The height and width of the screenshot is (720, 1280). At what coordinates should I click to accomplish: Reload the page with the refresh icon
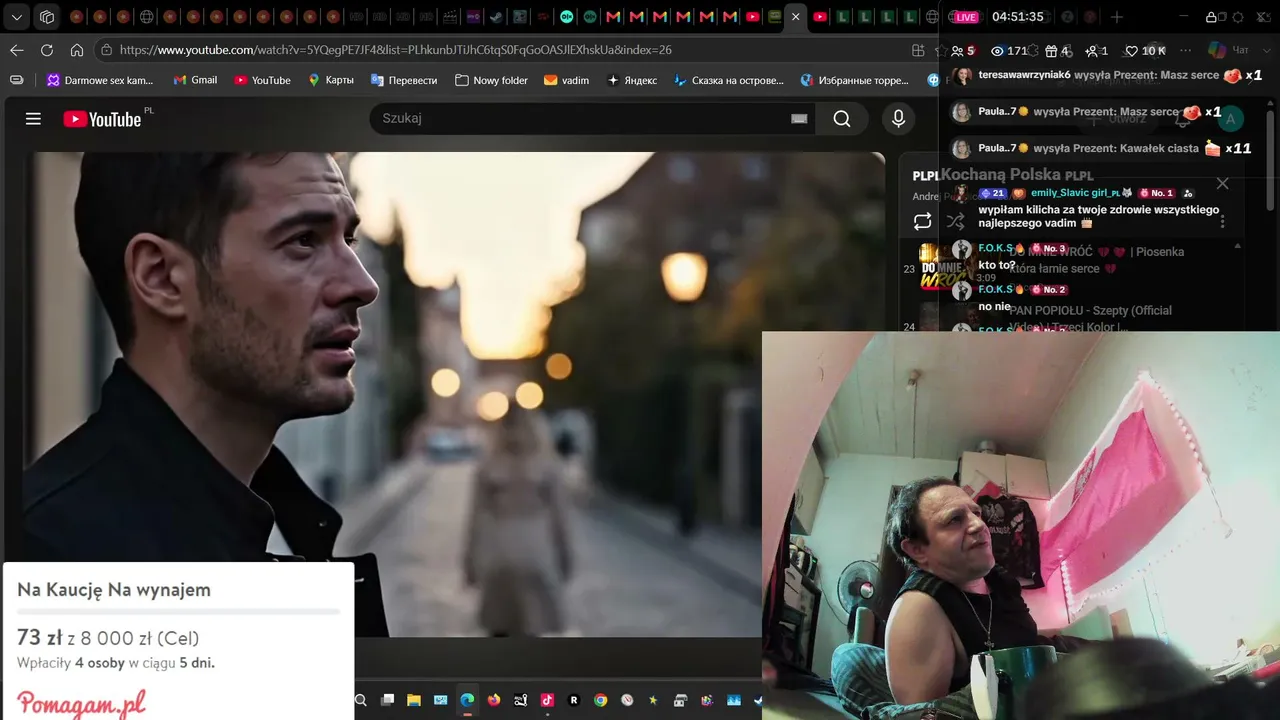(47, 50)
